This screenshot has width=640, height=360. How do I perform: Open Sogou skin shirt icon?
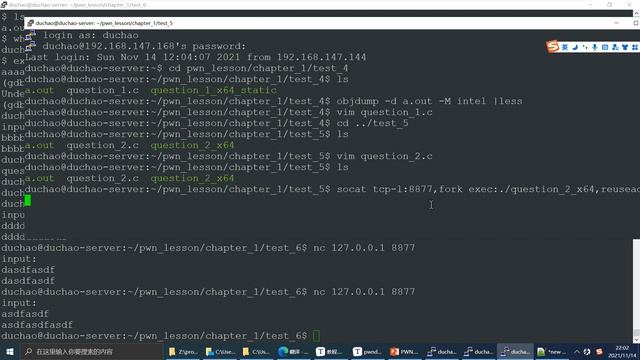click(625, 47)
